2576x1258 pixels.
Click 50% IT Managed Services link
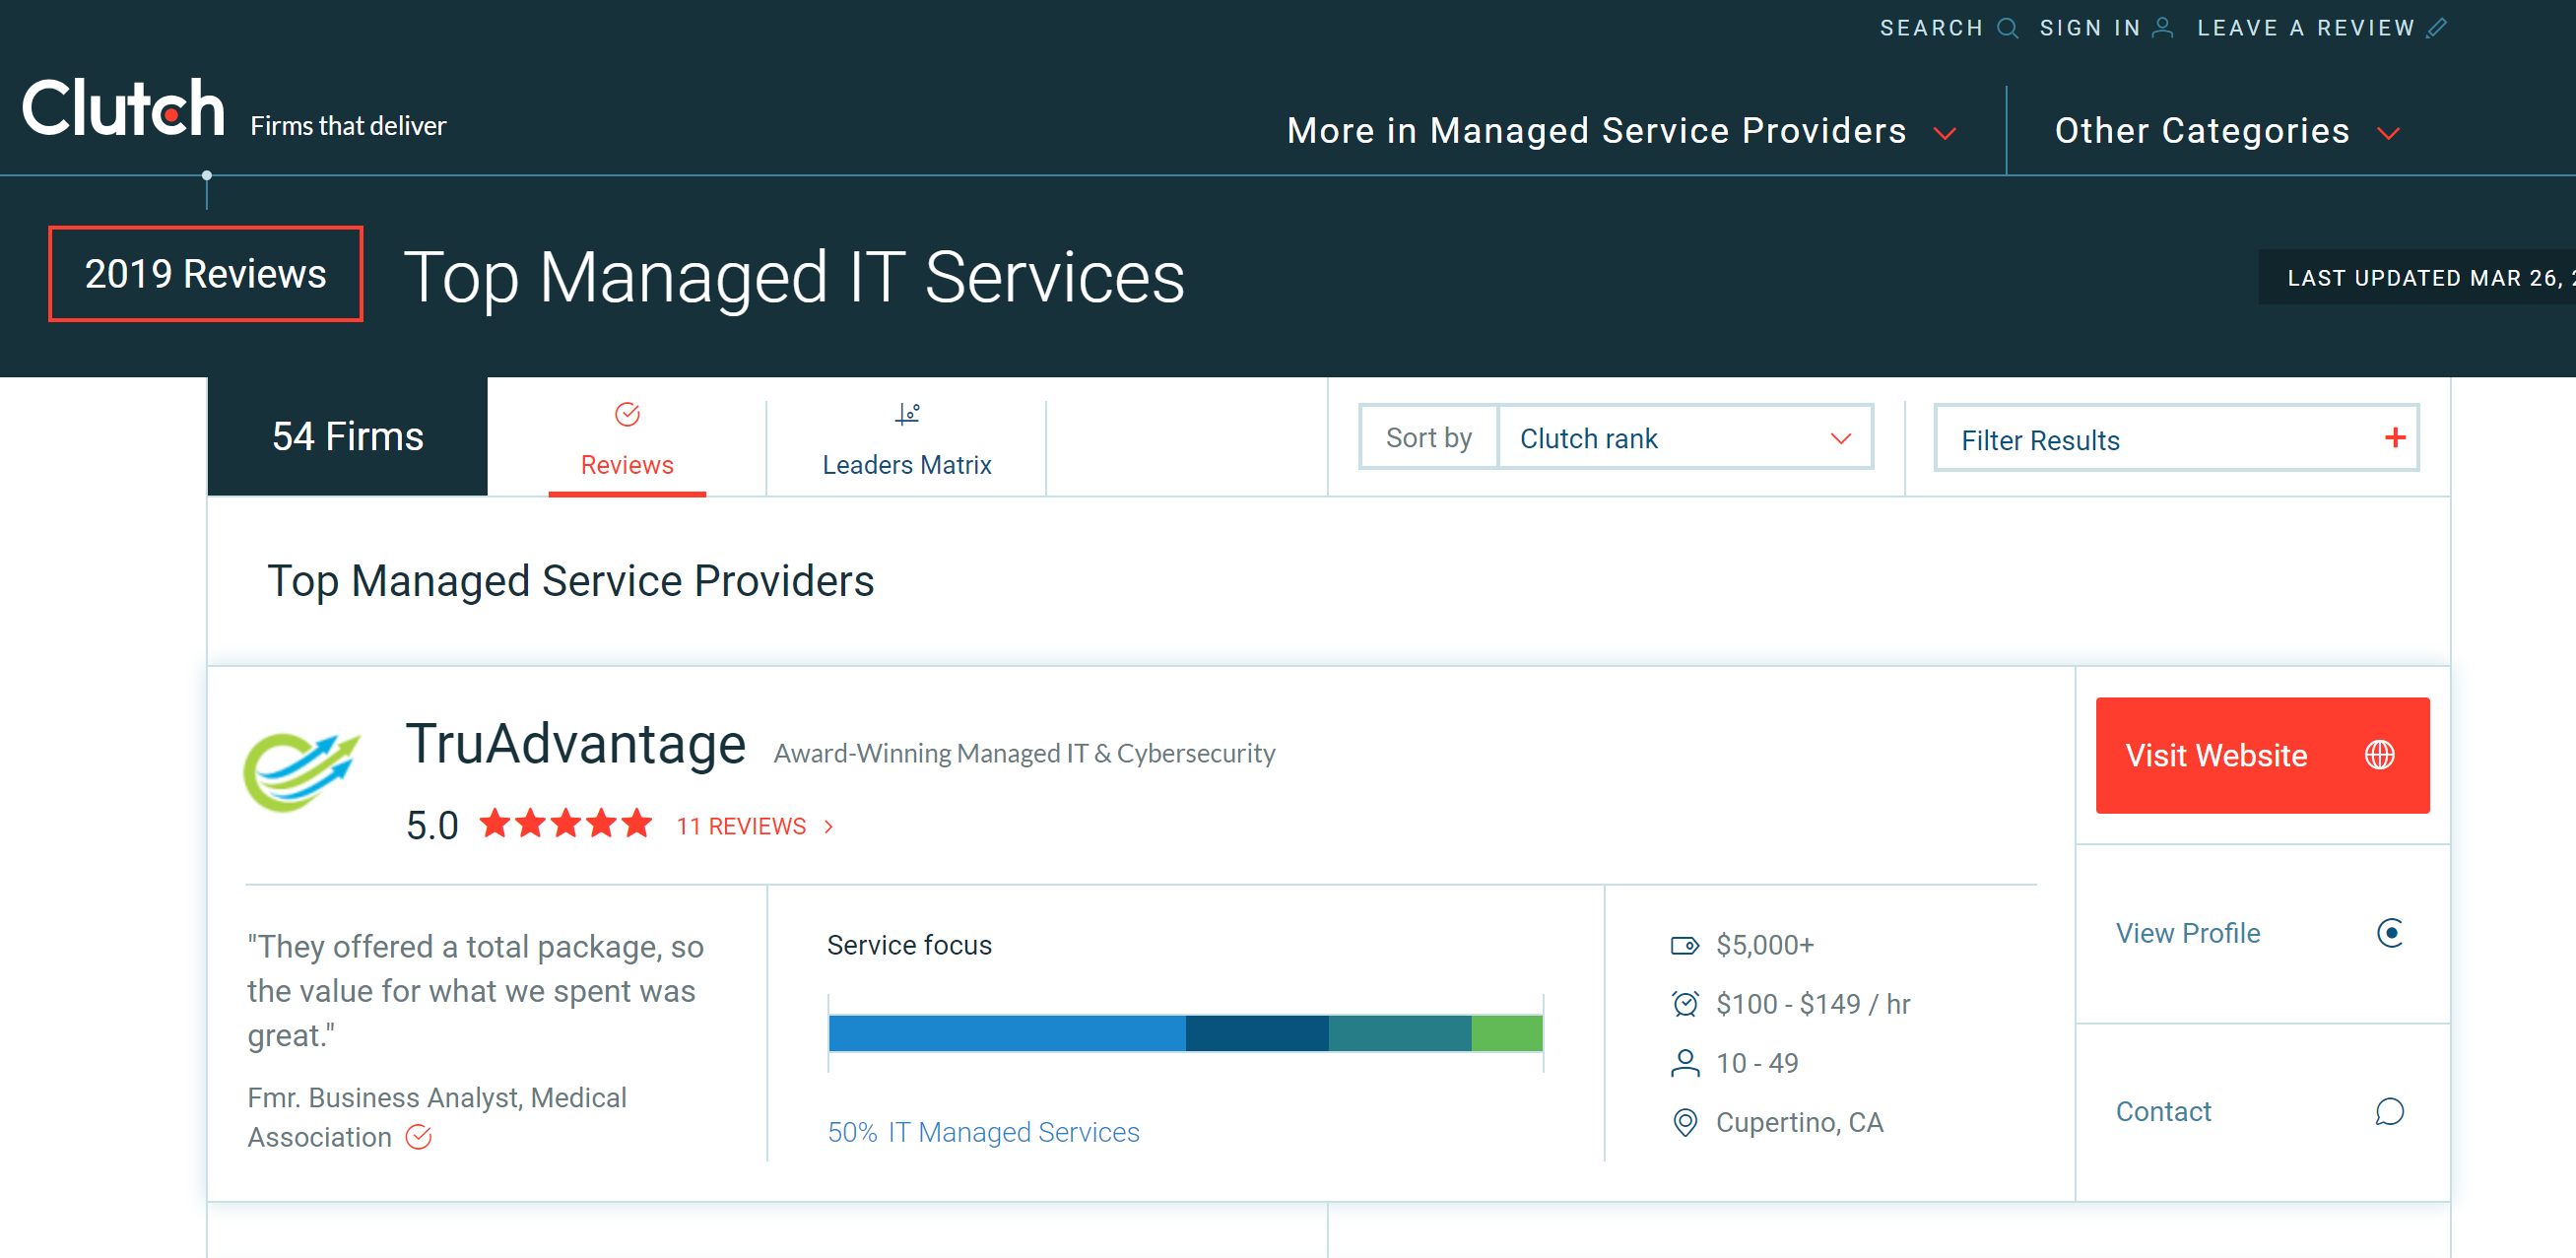pos(983,1132)
